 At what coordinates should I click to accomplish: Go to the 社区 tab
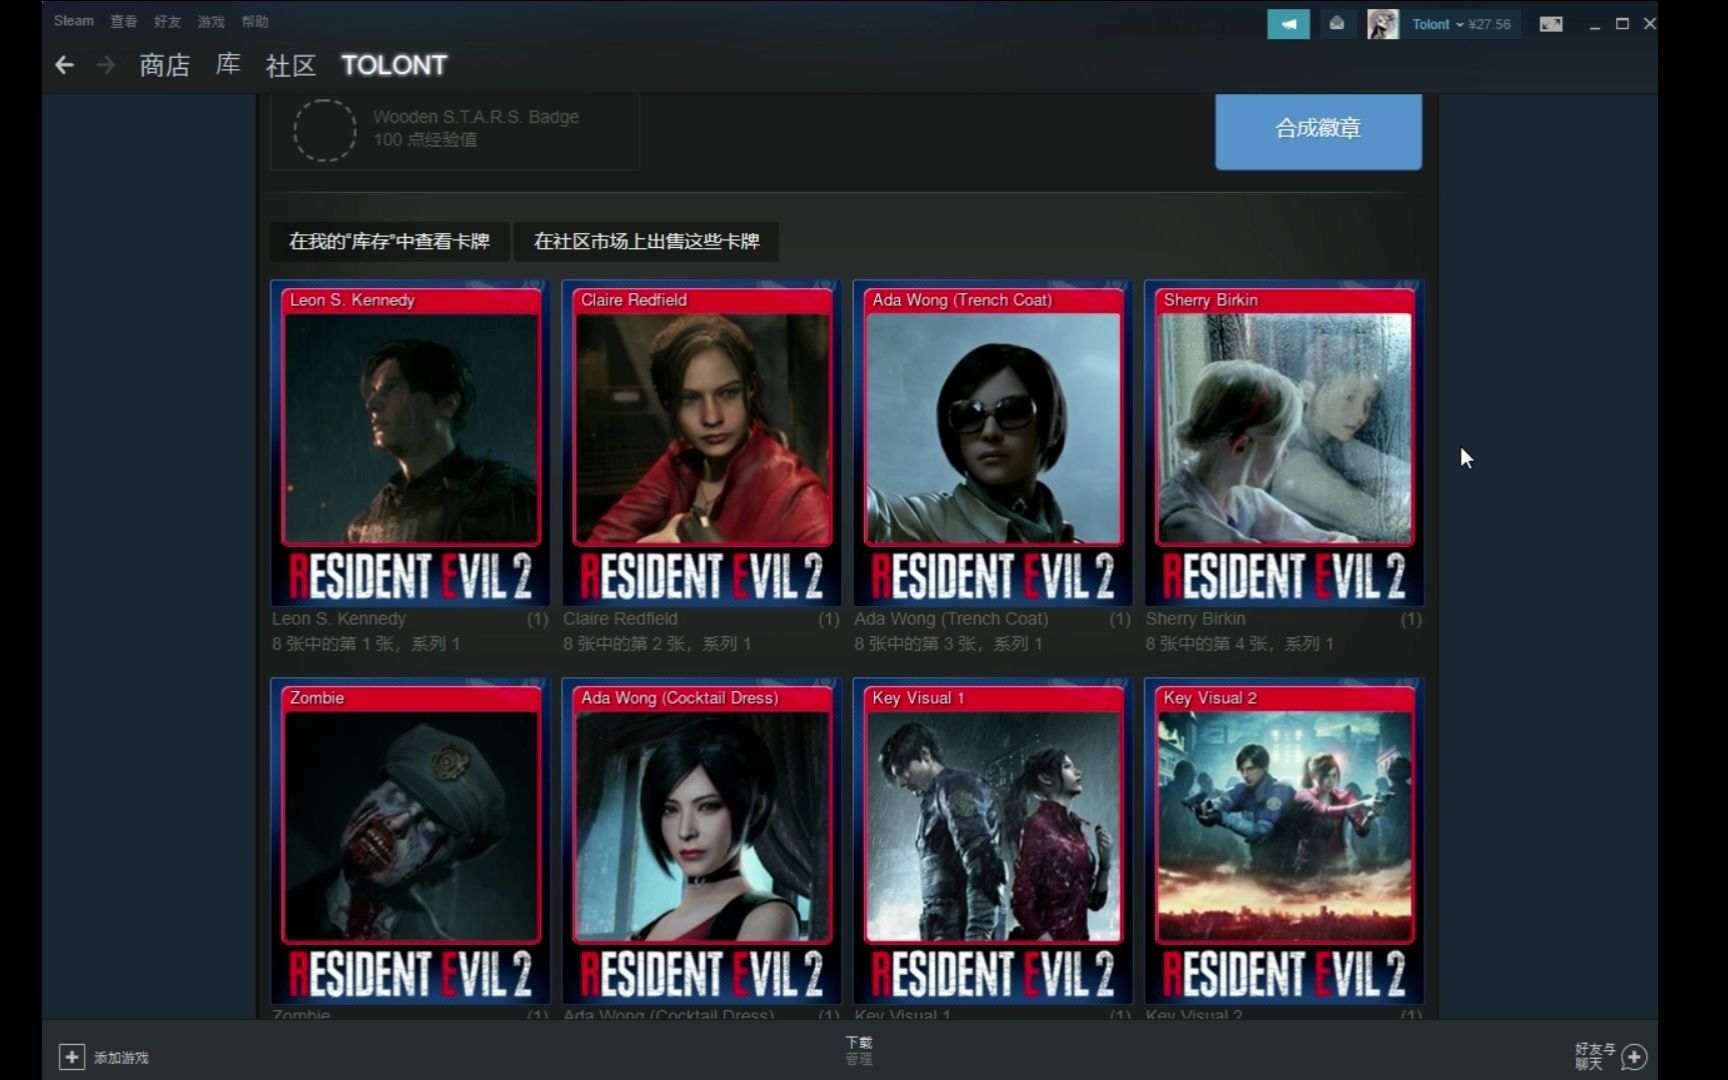click(x=291, y=65)
